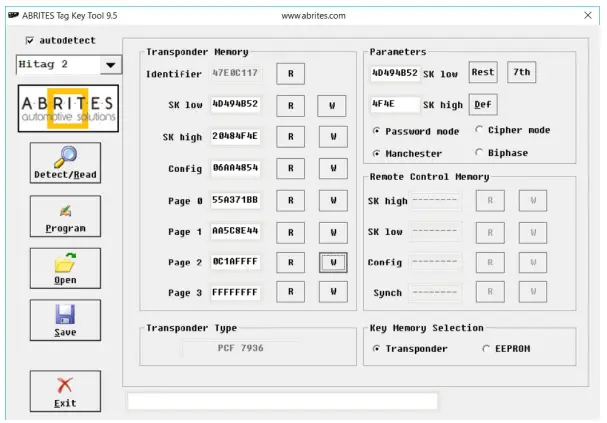Screen dimensions: 607x423
Task: Click the PCF 7936 transponder type field
Action: point(240,348)
